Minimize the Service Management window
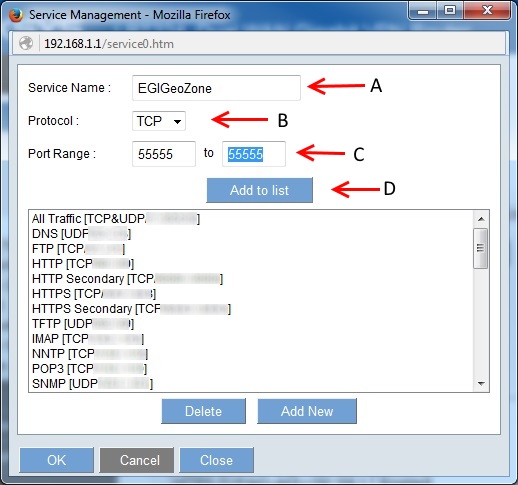This screenshot has height=485, width=518. point(423,11)
